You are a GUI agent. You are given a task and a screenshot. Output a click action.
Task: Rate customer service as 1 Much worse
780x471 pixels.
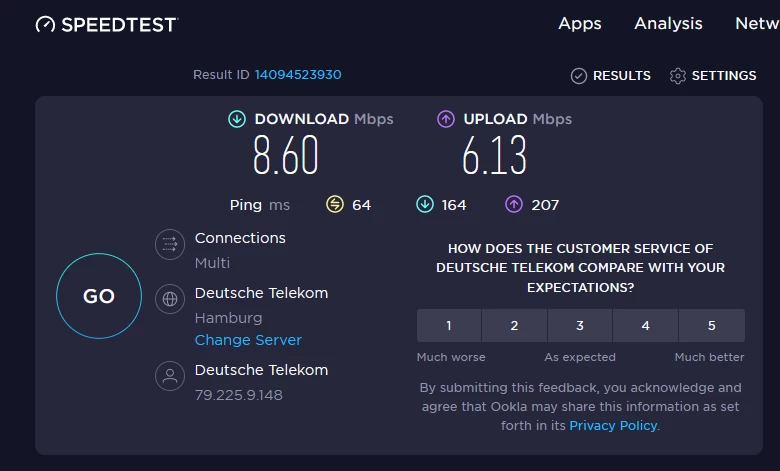449,325
